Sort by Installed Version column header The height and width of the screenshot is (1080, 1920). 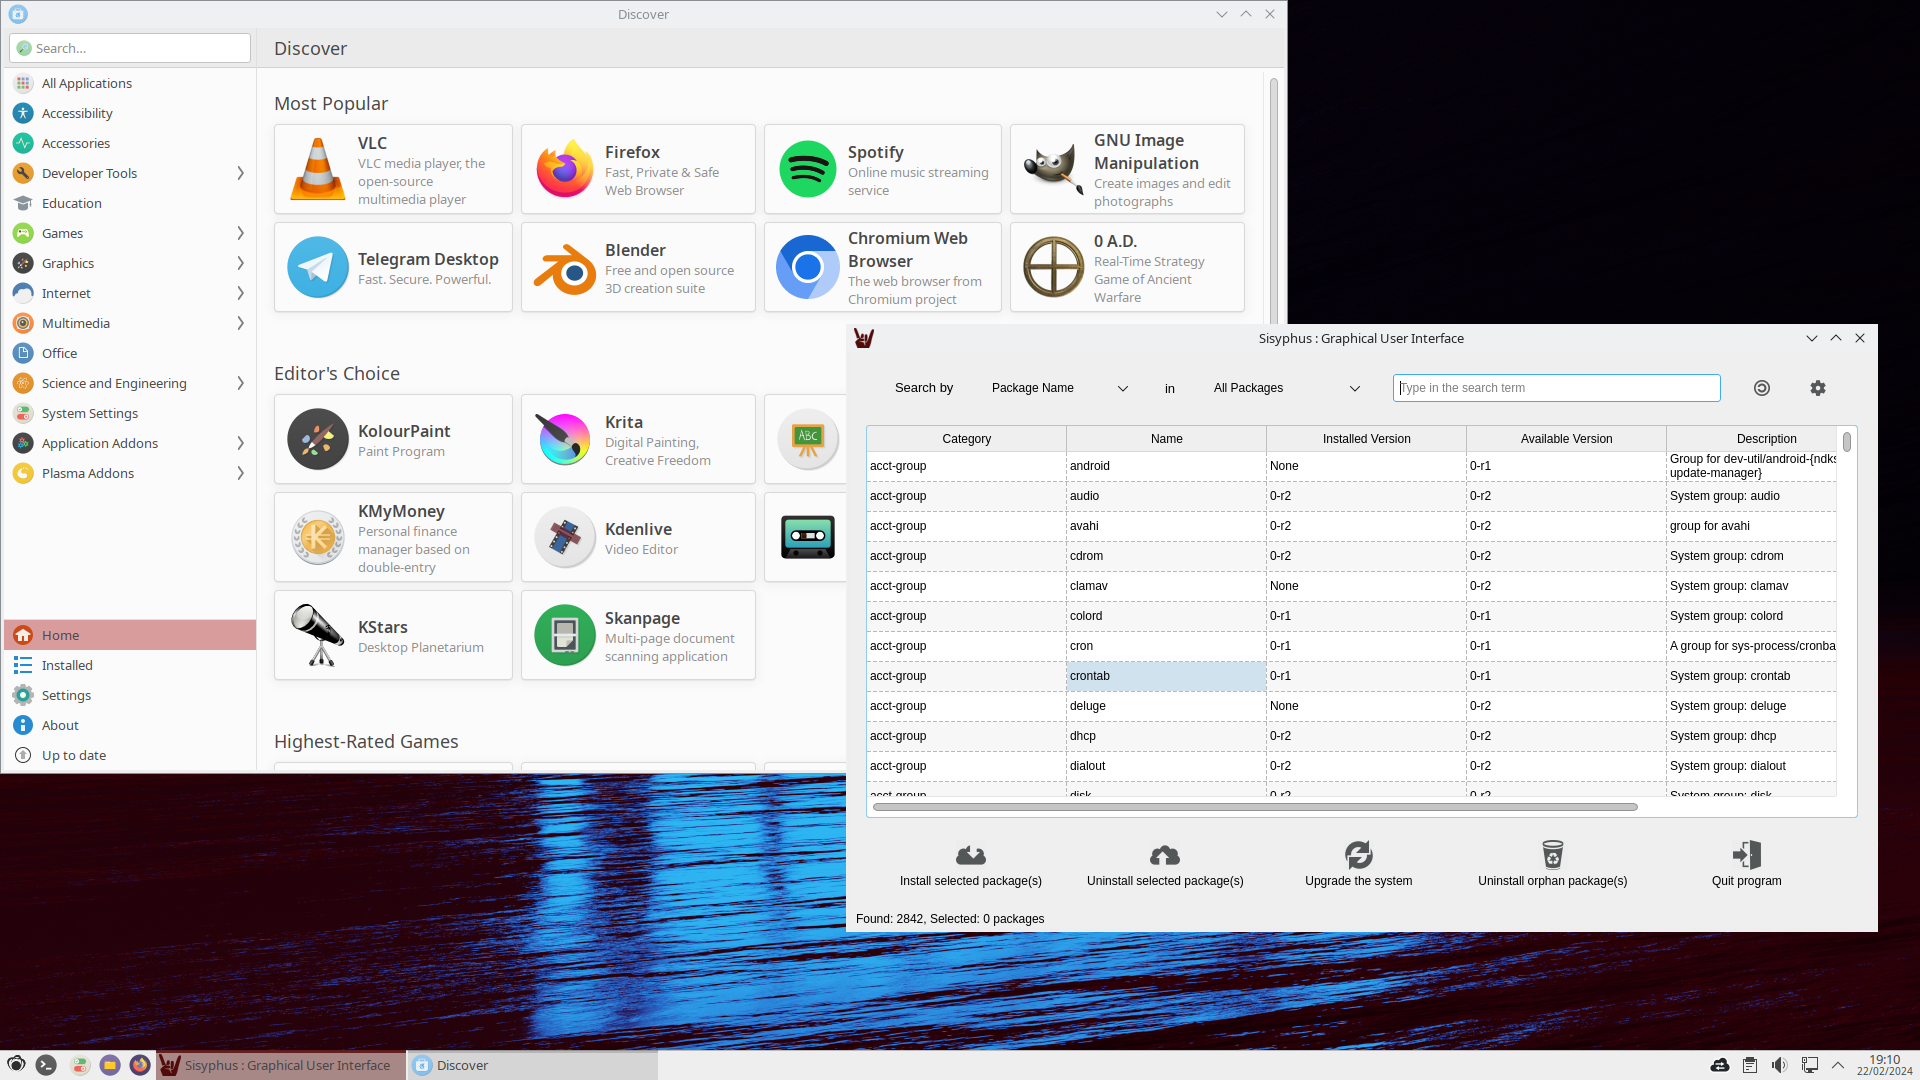1366,439
